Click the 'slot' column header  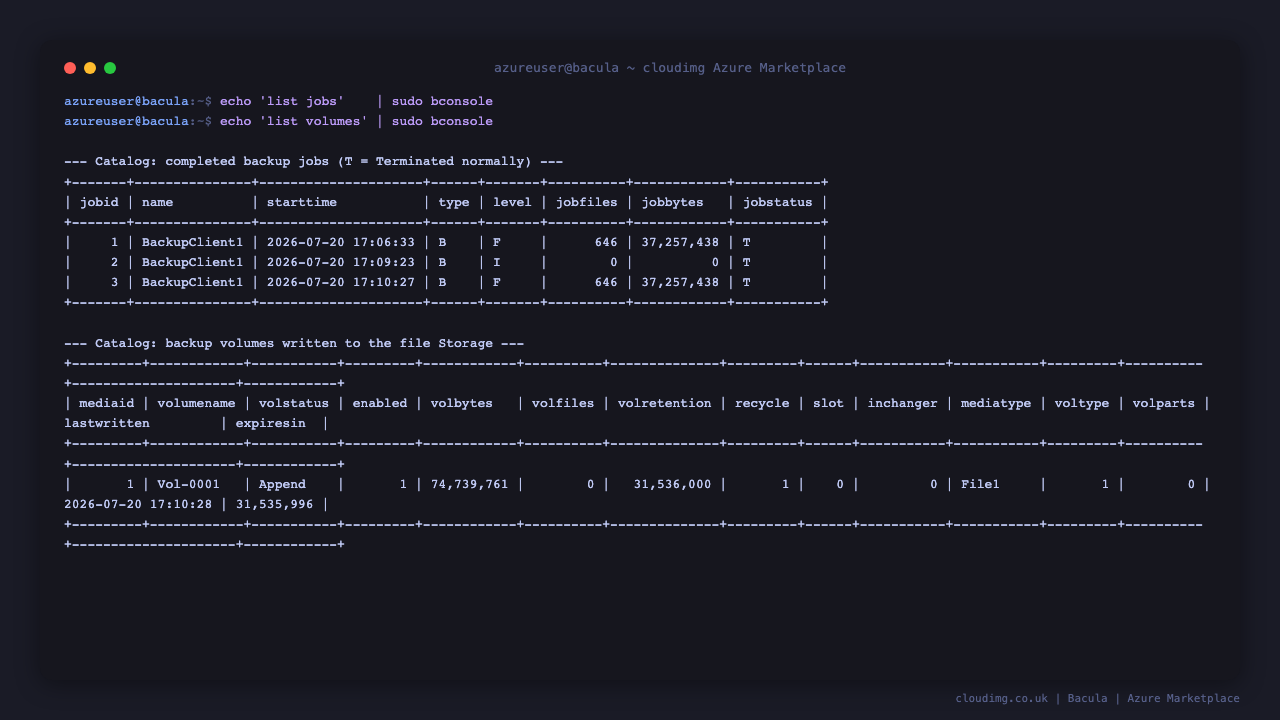pos(828,404)
